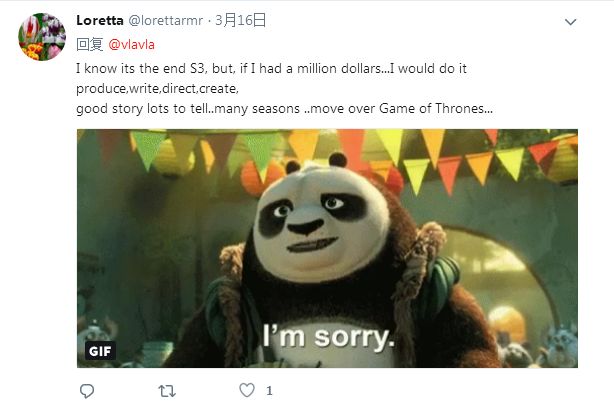Click the "I'm sorry." caption on the GIF

328,337
